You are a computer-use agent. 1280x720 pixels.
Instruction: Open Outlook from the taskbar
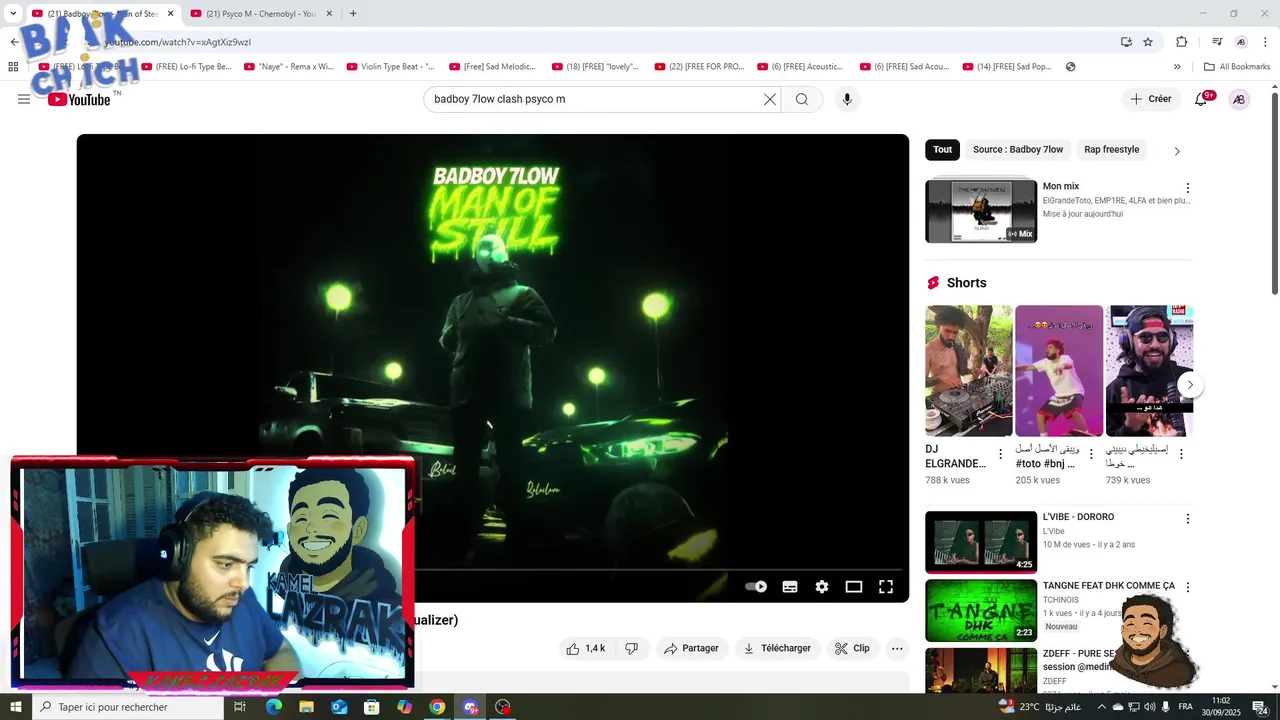click(x=339, y=707)
